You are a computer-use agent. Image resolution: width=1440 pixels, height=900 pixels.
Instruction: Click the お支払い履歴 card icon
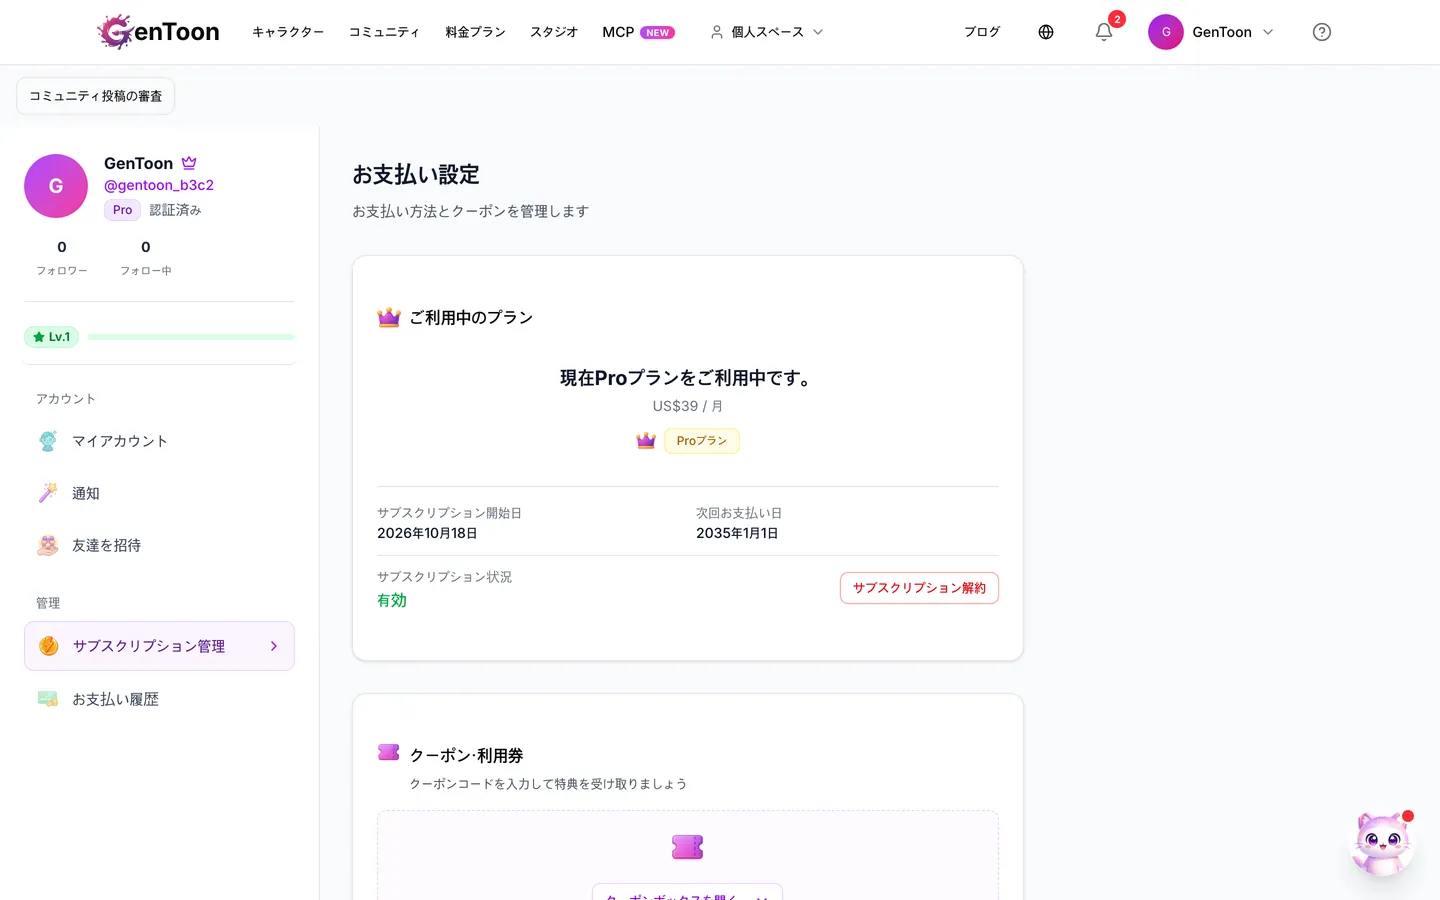tap(48, 699)
